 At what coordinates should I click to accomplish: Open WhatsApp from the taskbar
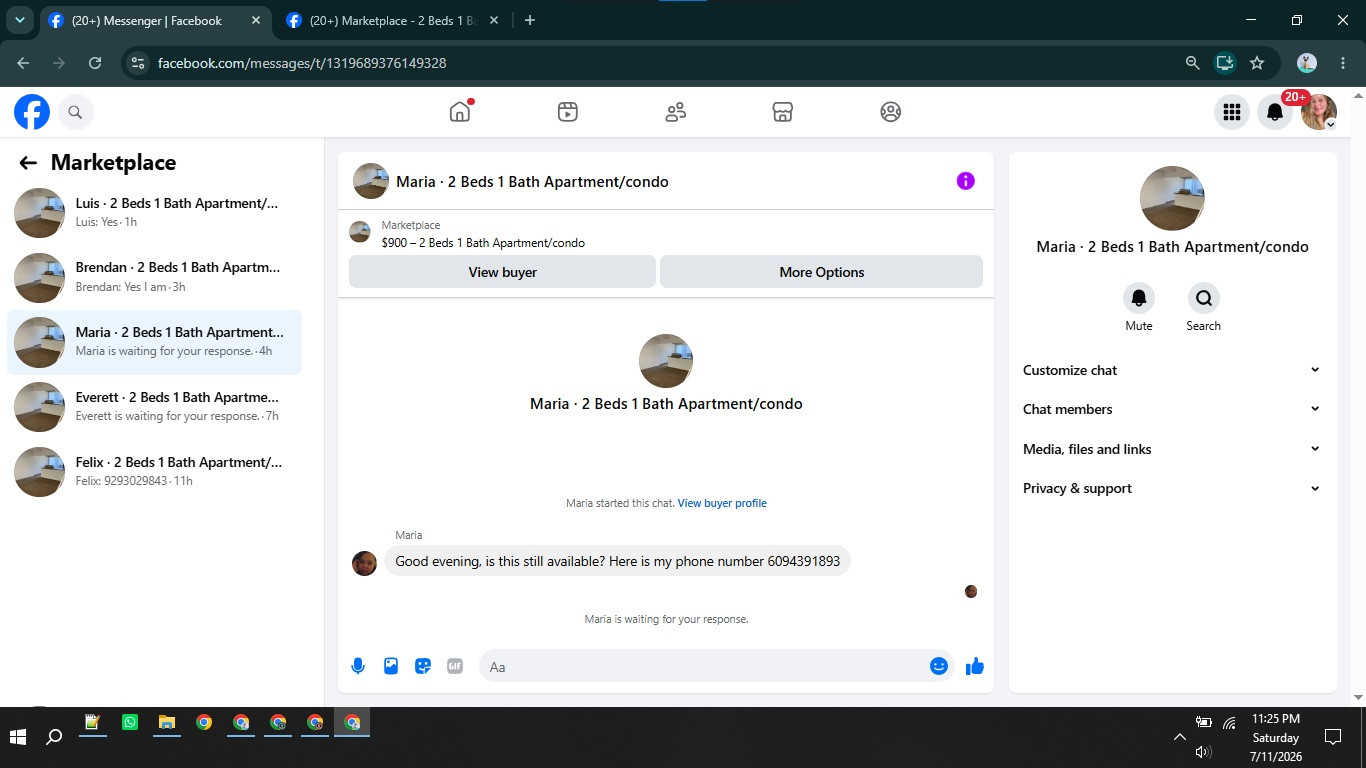tap(130, 722)
